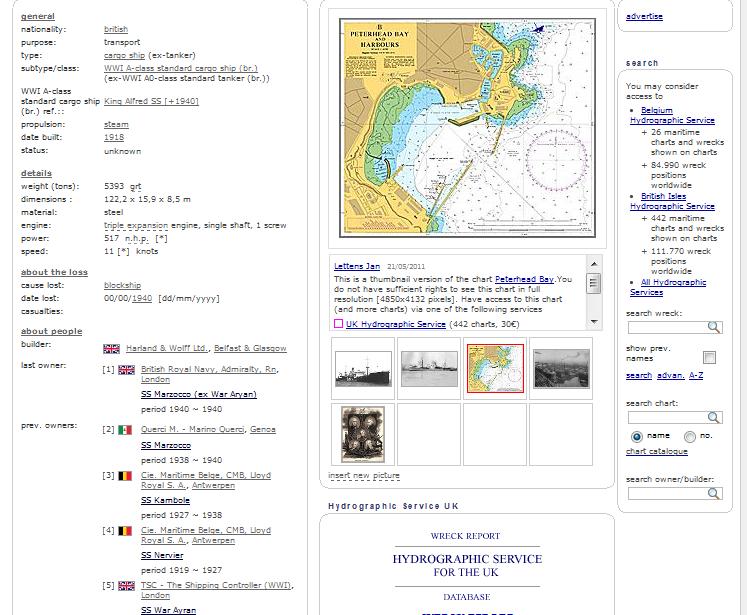Click the search owner/builder magnifier icon
The height and width of the screenshot is (615, 747).
714,494
